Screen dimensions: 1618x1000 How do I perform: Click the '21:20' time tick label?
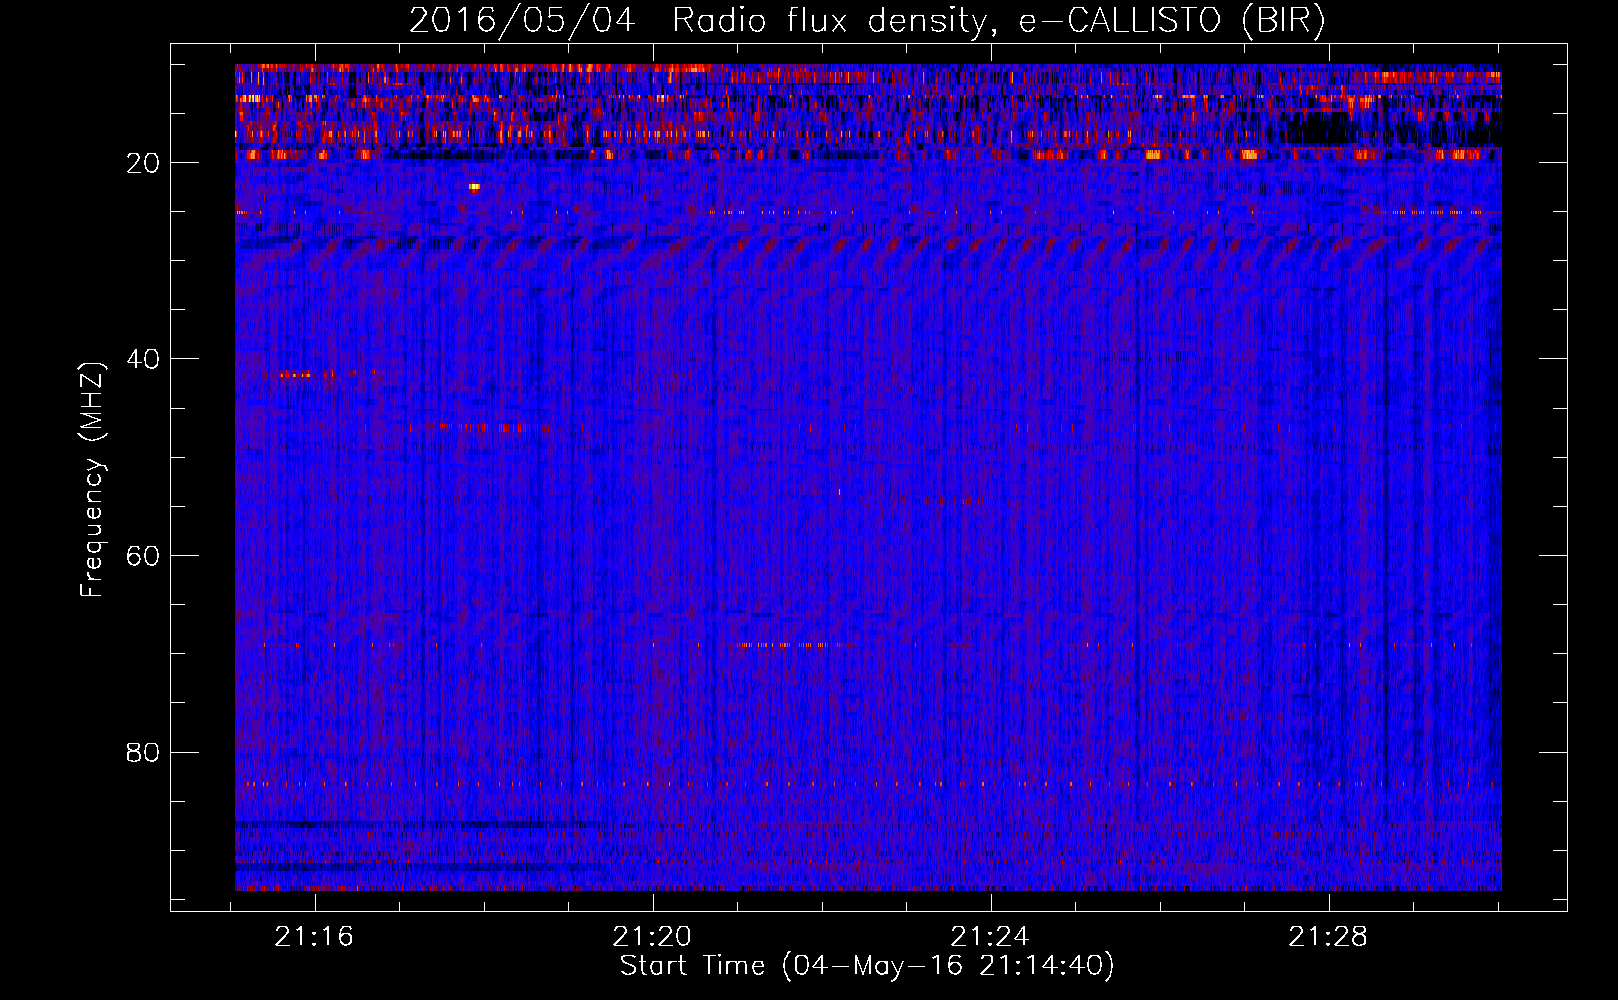pos(653,937)
